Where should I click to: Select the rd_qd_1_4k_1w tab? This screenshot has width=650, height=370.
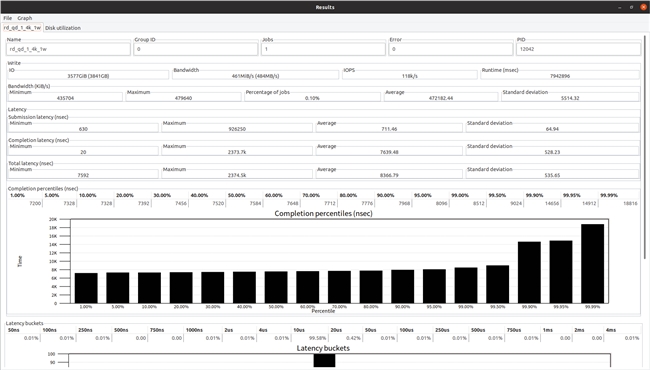pyautogui.click(x=22, y=28)
